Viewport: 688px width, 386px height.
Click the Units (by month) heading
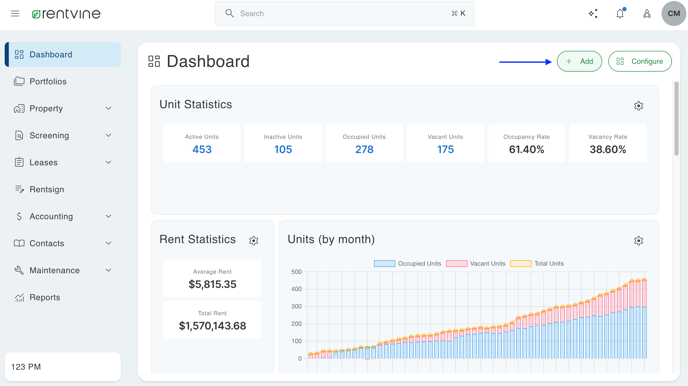pyautogui.click(x=331, y=239)
